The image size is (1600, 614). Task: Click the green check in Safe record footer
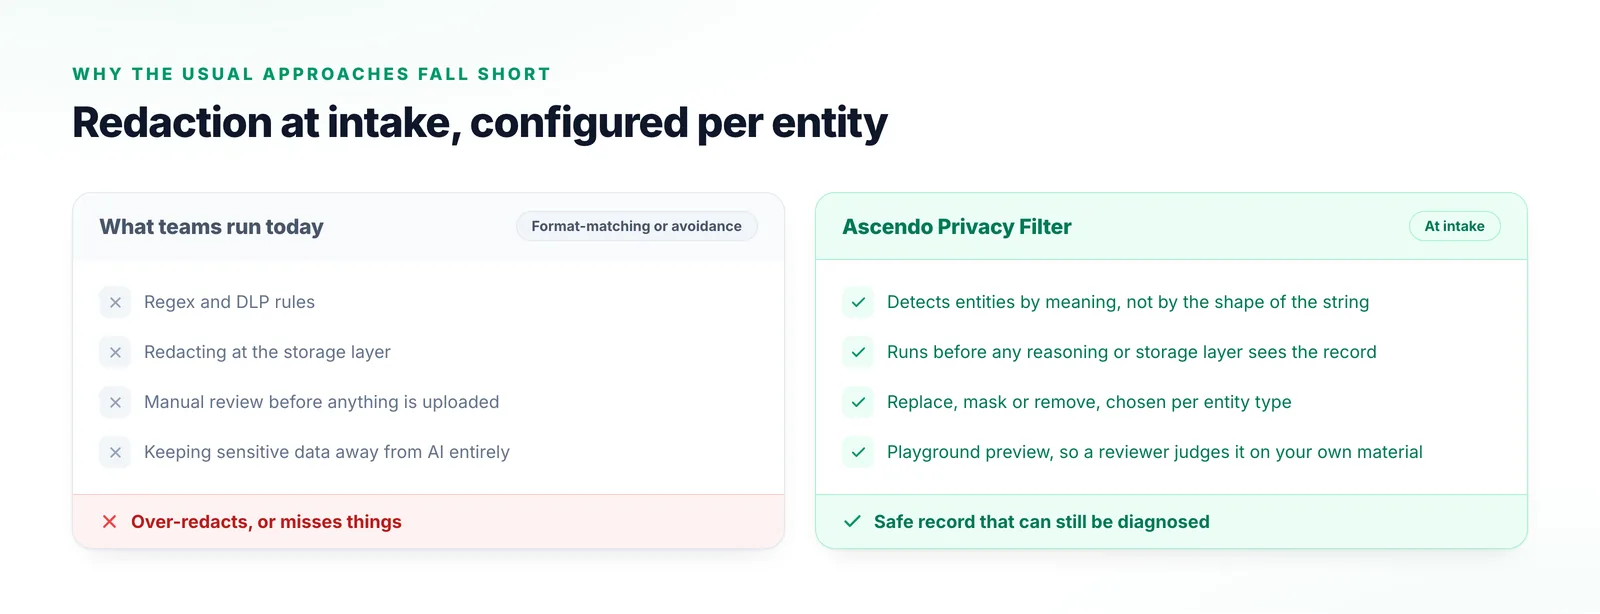click(852, 522)
